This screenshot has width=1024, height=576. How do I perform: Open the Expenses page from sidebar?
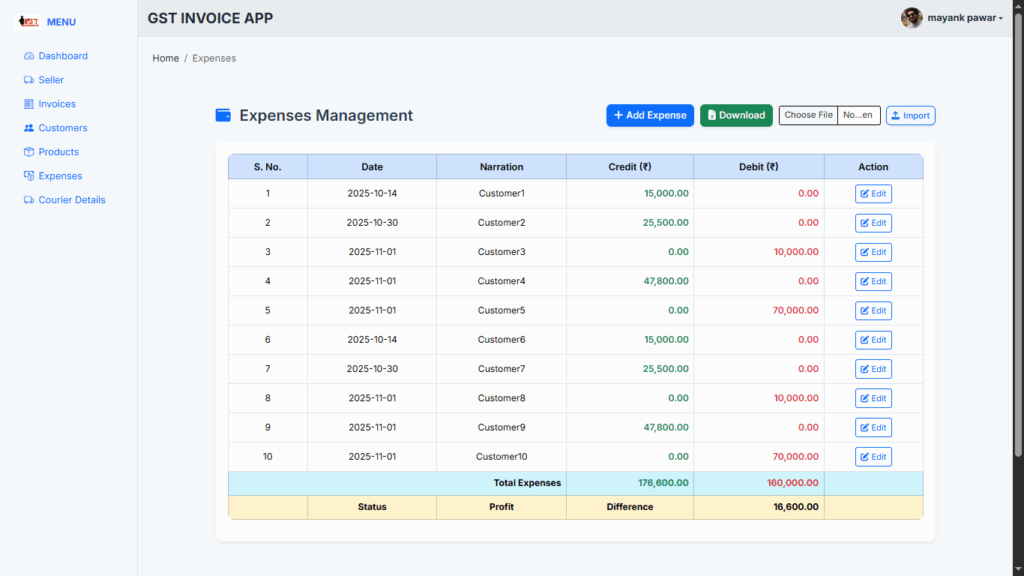[60, 176]
